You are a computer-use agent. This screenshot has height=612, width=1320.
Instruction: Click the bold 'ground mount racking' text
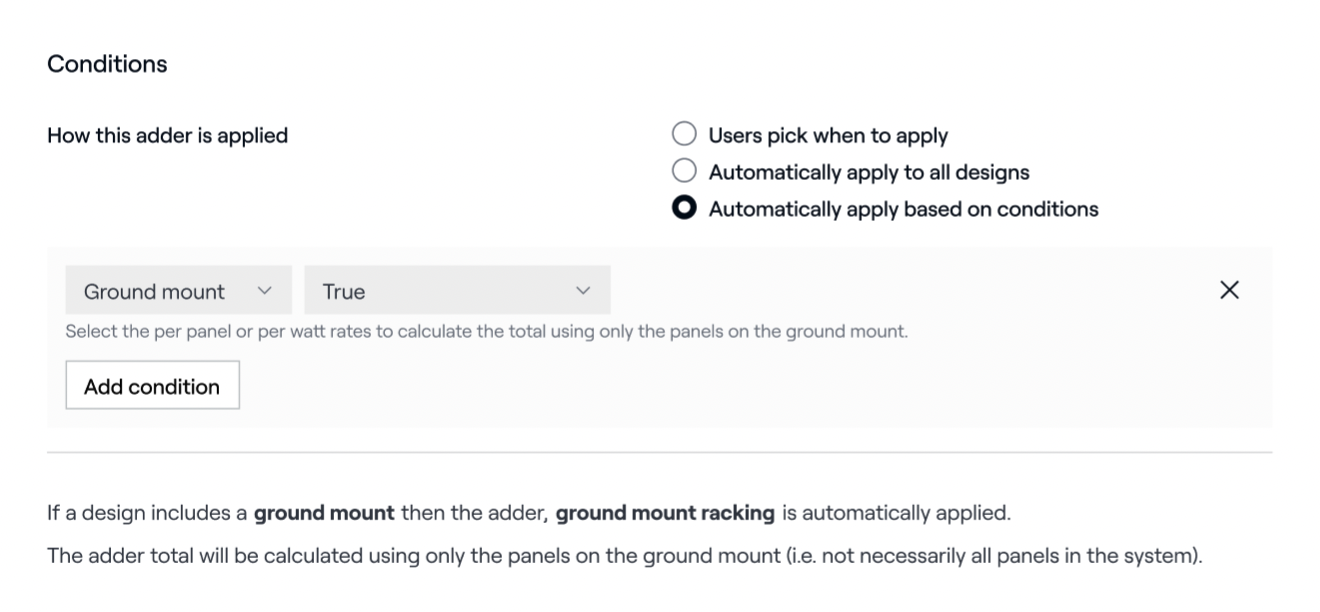[665, 514]
